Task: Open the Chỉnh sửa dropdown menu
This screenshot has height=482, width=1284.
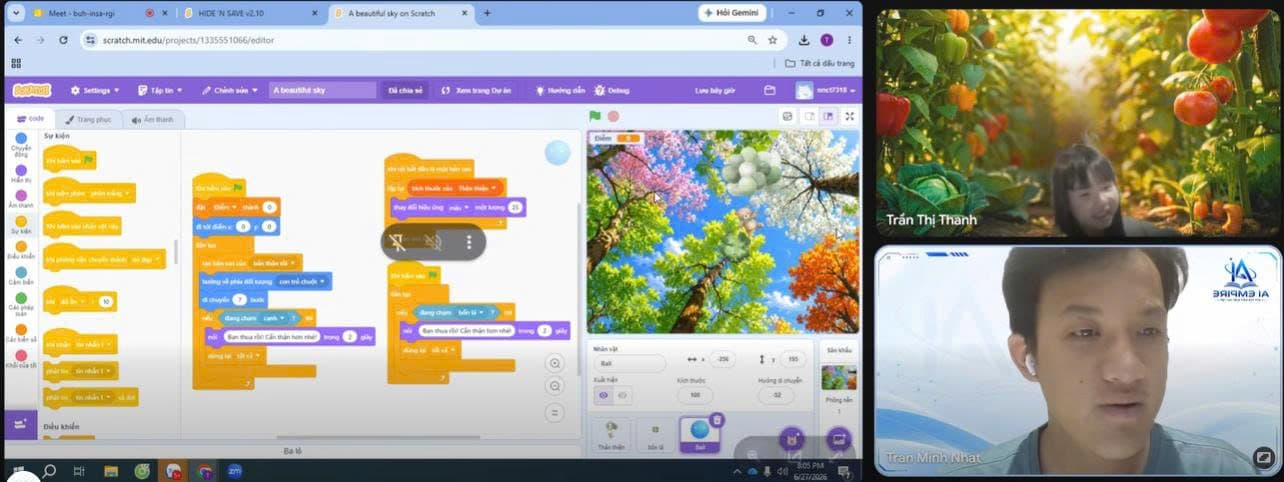Action: [230, 90]
